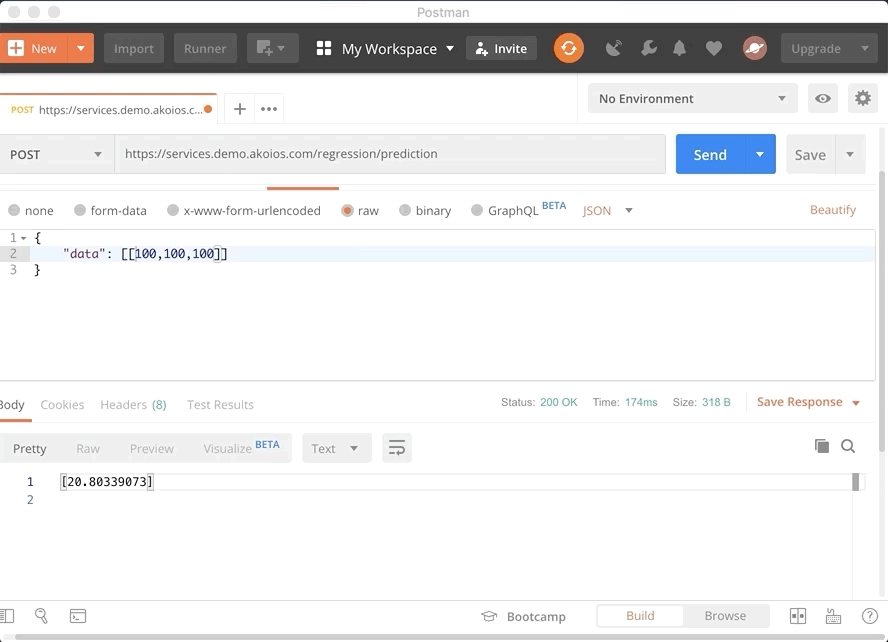The height and width of the screenshot is (642, 888).
Task: Open keyboard shortcuts icon
Action: click(833, 616)
